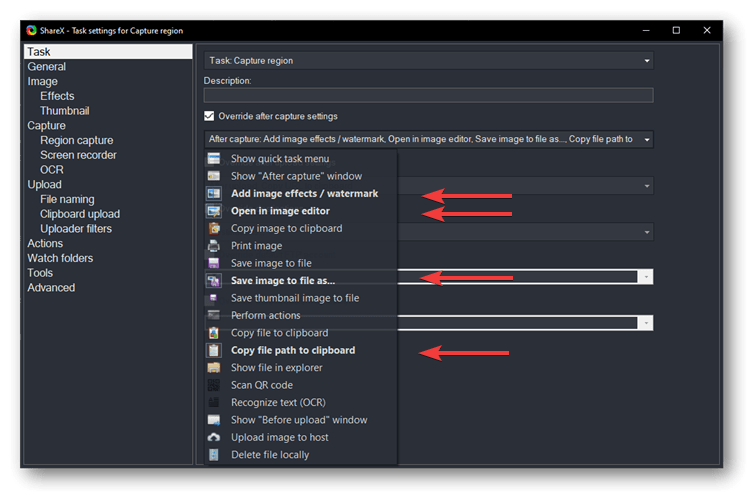Click the Show file in explorer folder icon
Image resolution: width=750 pixels, height=495 pixels.
[x=214, y=367]
